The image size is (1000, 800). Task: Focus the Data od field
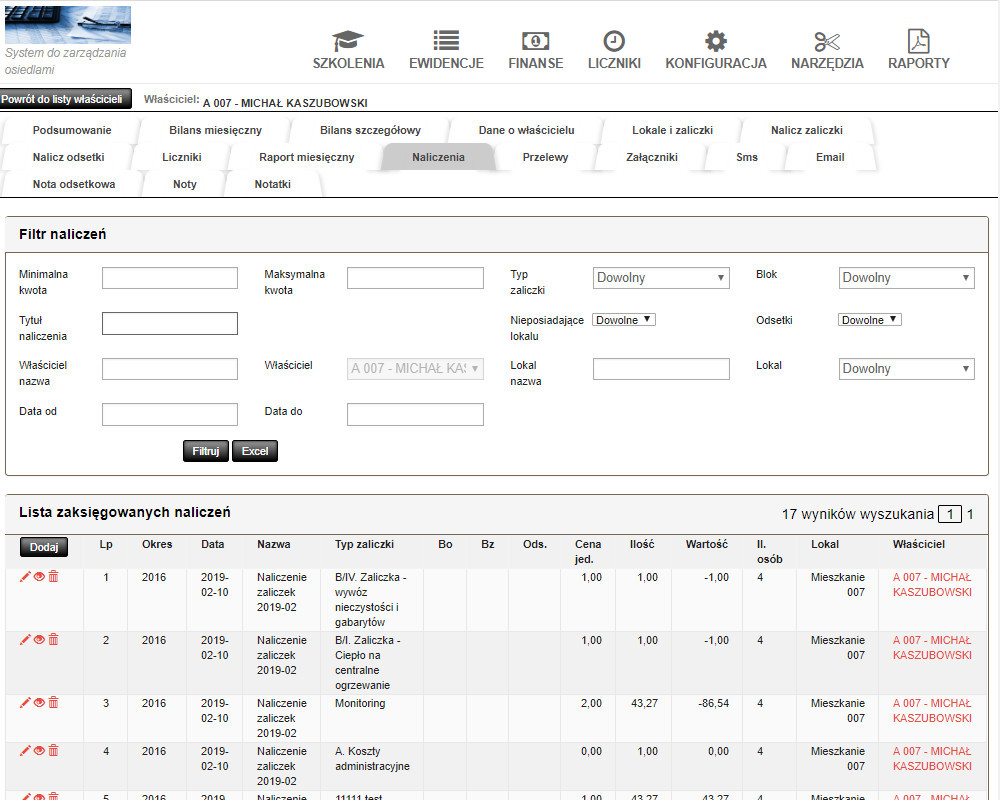170,414
